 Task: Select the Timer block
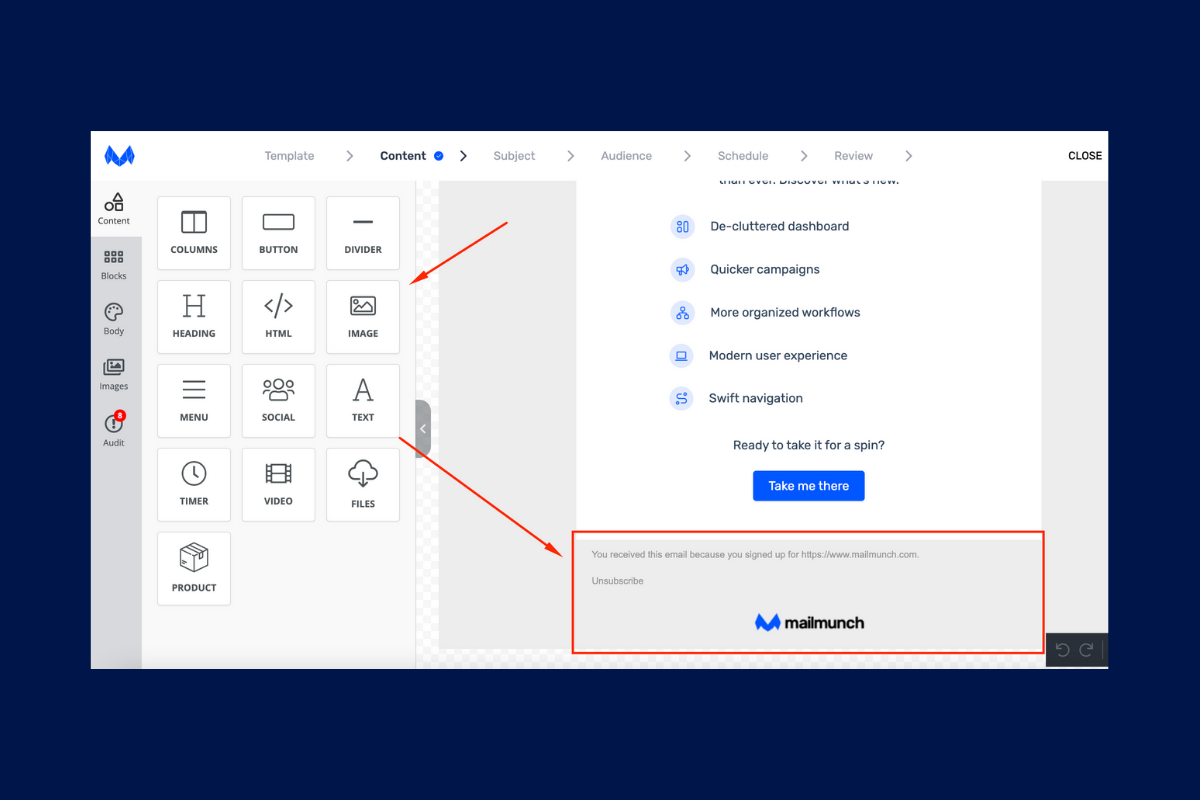tap(194, 485)
